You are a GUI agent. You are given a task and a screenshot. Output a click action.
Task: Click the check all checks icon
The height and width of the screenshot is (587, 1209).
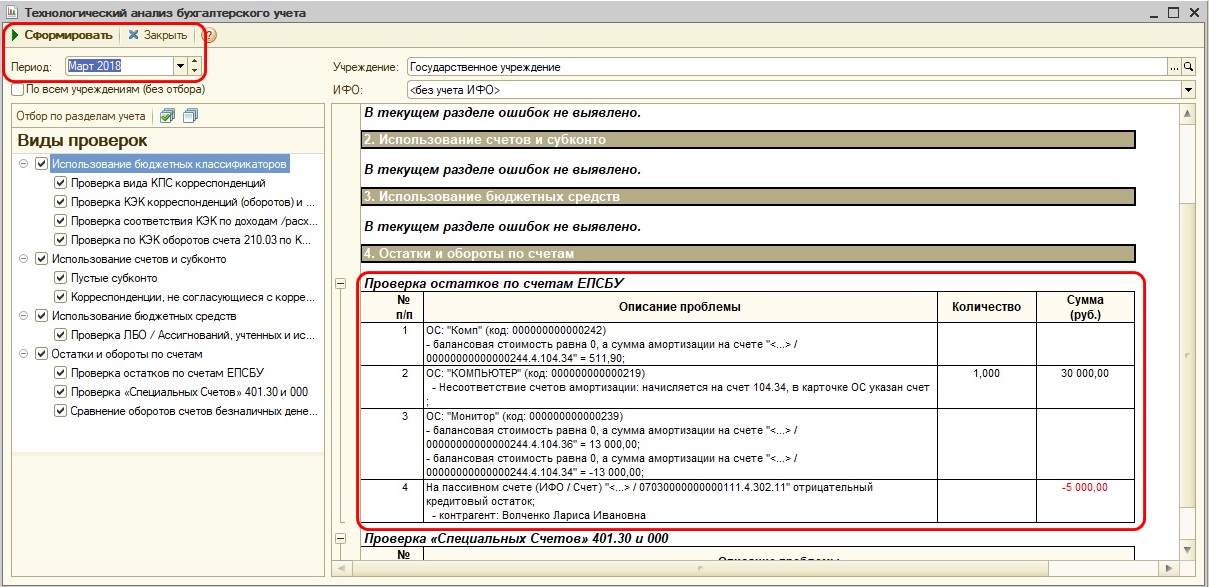168,116
